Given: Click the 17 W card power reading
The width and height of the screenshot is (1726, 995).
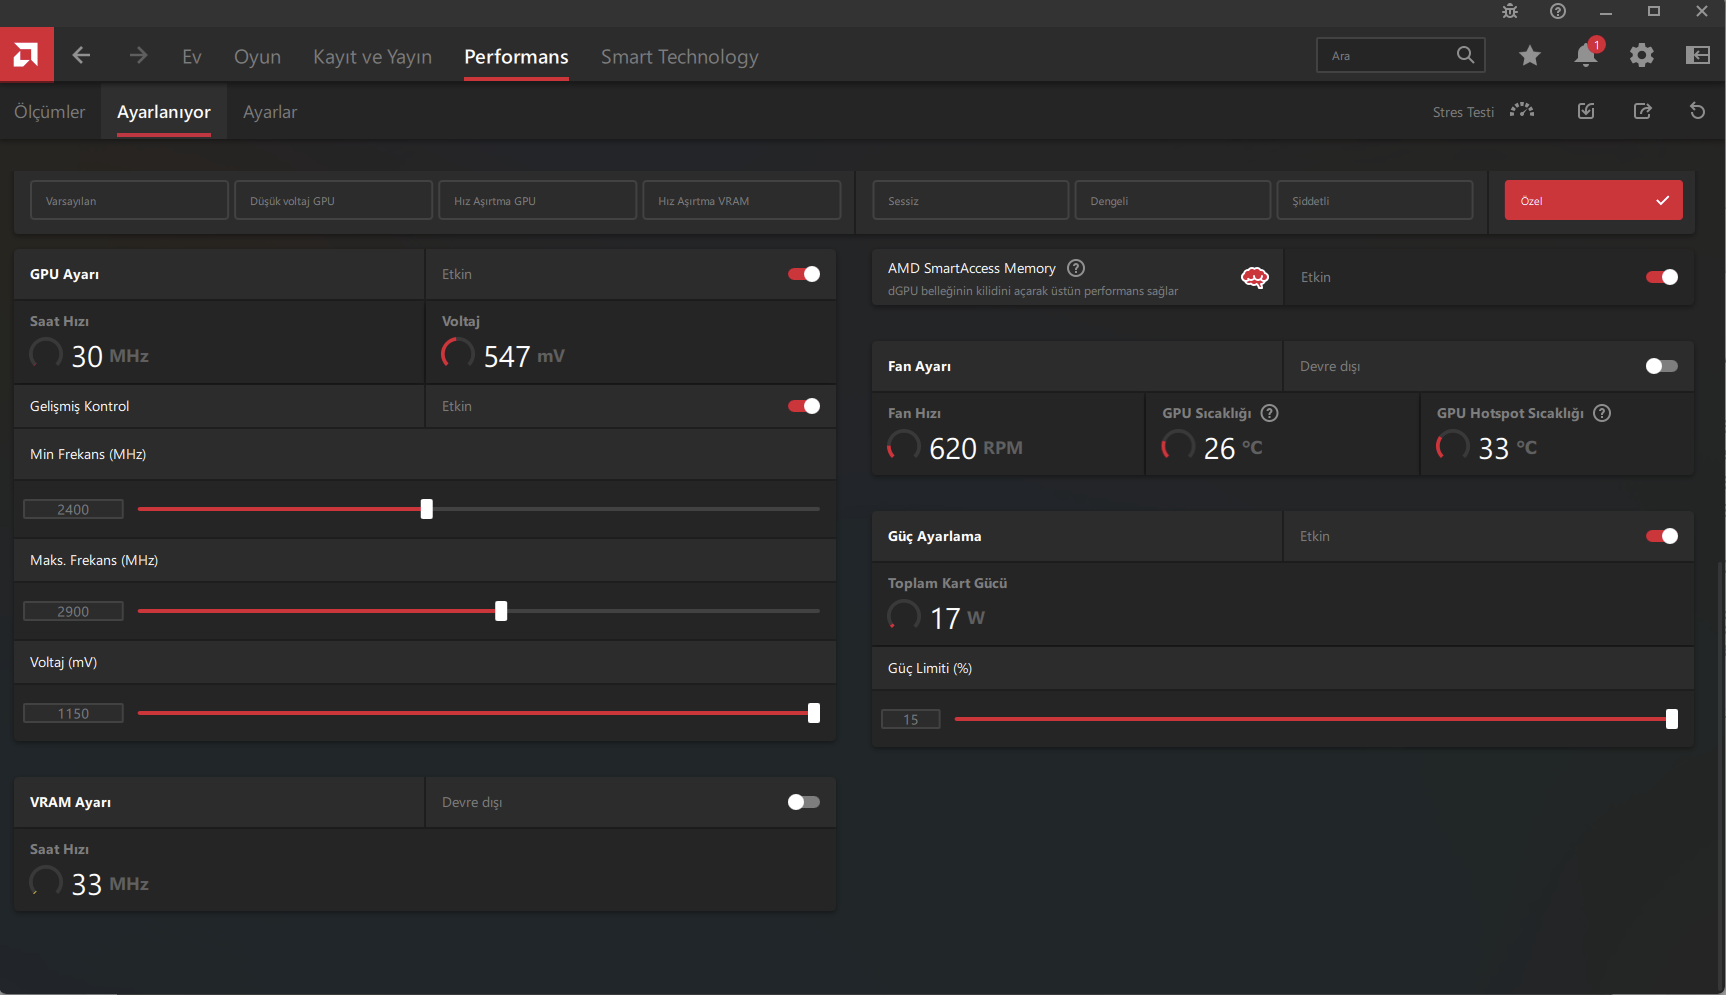Looking at the screenshot, I should pyautogui.click(x=957, y=618).
